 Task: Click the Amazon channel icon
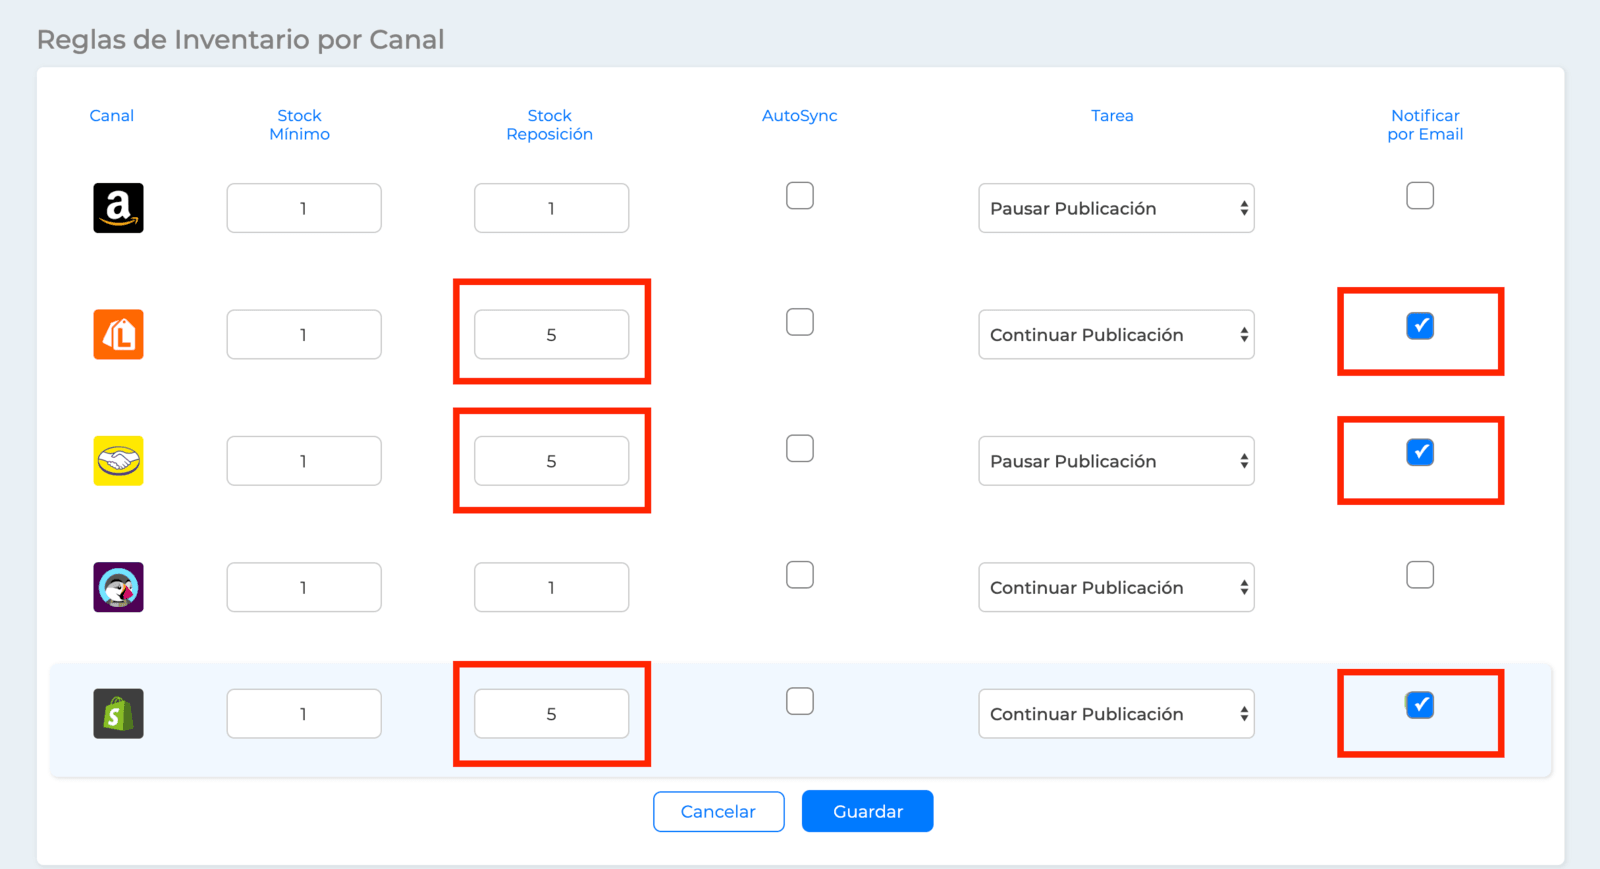pos(118,208)
